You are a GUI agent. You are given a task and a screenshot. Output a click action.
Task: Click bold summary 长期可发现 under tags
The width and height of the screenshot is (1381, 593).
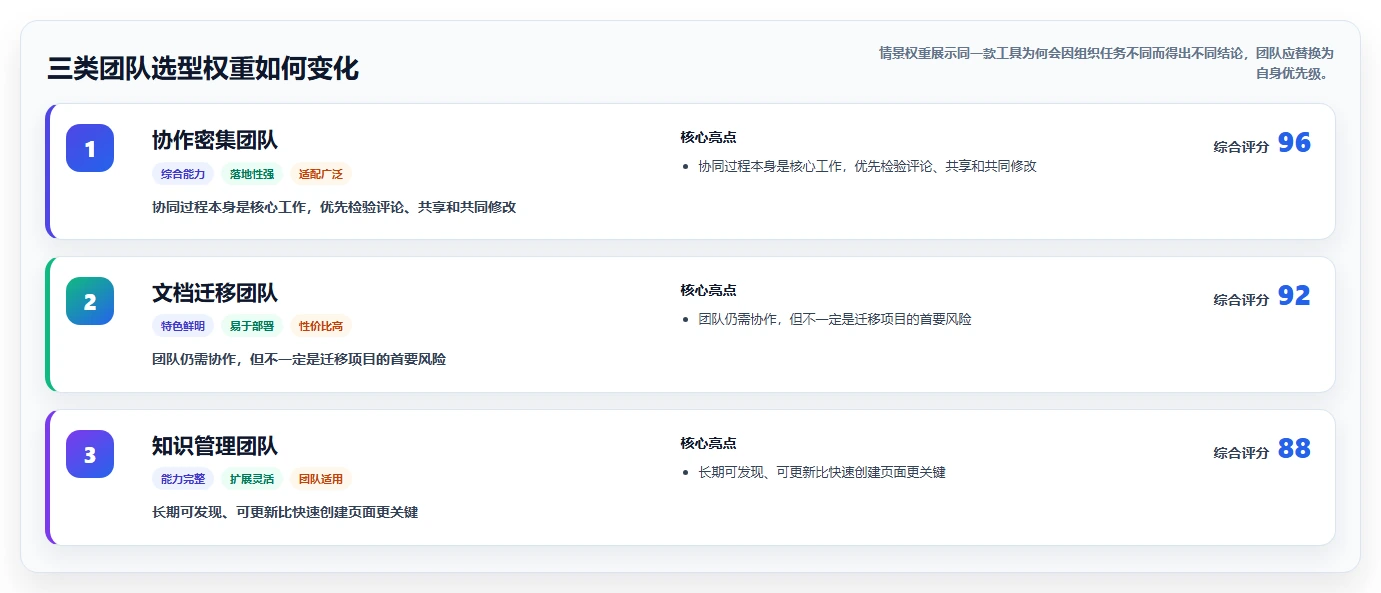[x=285, y=512]
